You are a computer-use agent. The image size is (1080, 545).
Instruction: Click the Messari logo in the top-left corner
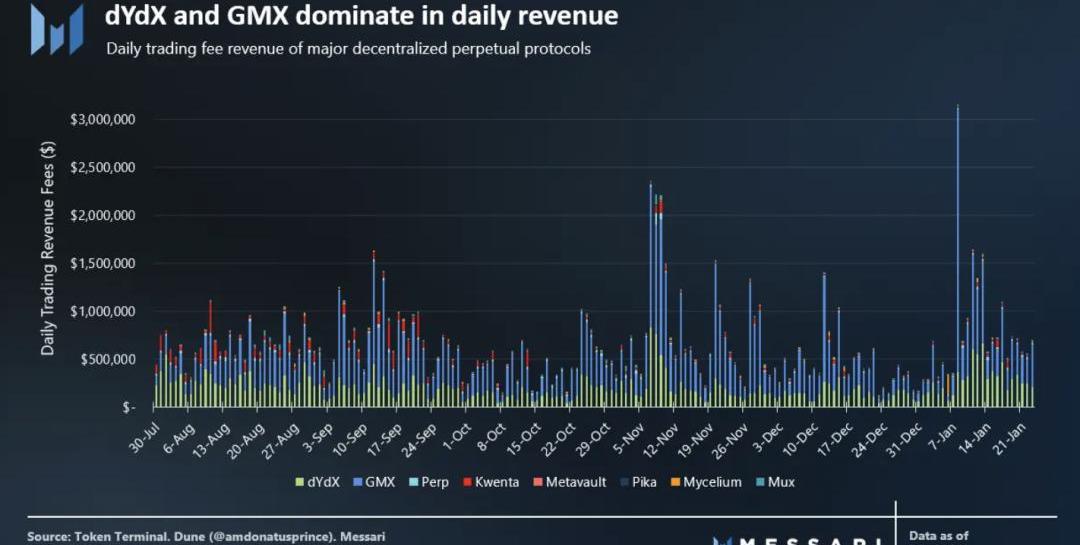click(56, 28)
